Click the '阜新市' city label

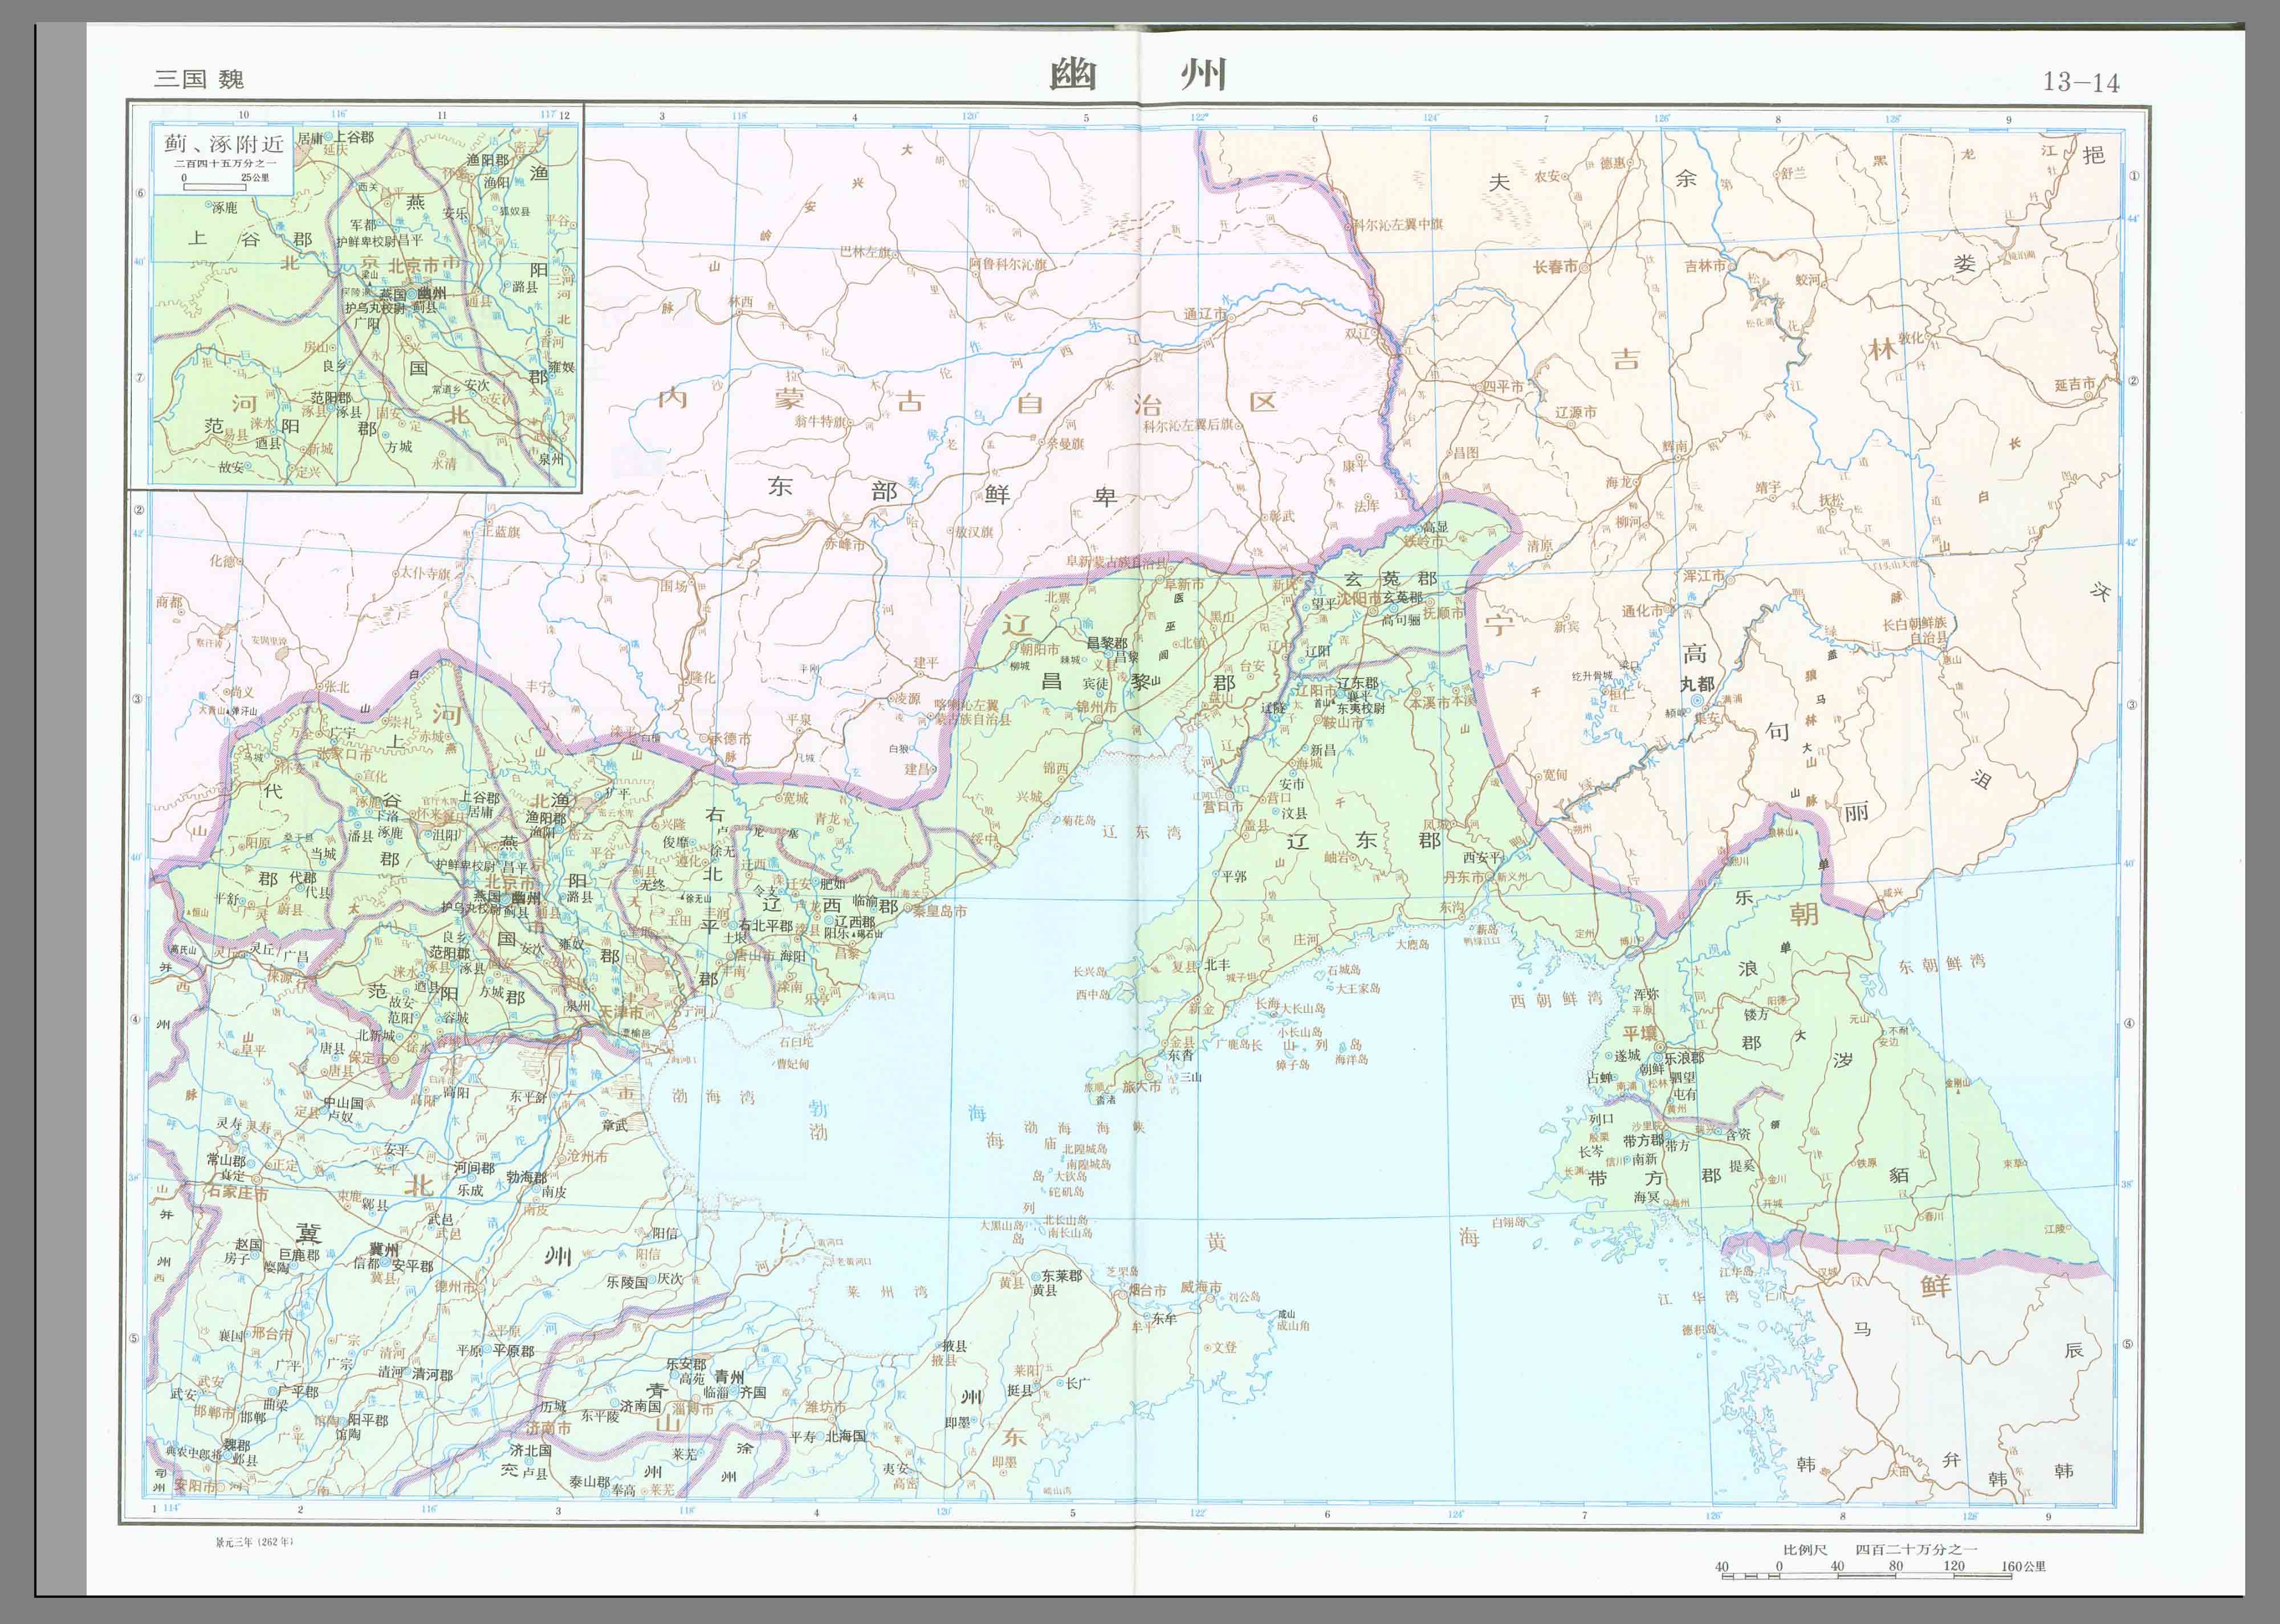pyautogui.click(x=1184, y=584)
